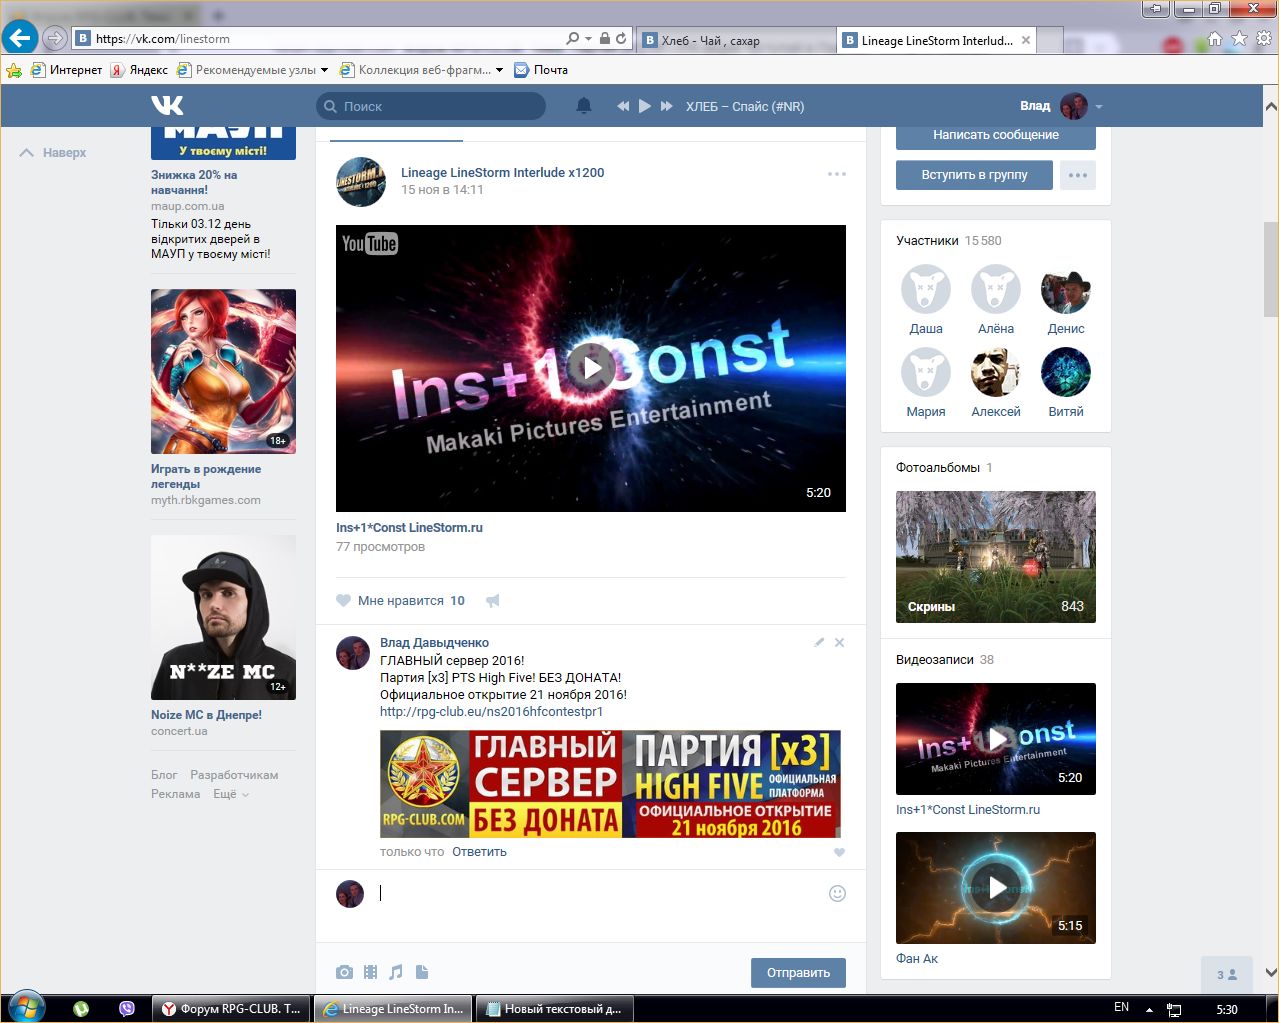Viewport: 1279px width, 1023px height.
Task: Open the favorites star in the browser toolbar
Action: pyautogui.click(x=1239, y=39)
